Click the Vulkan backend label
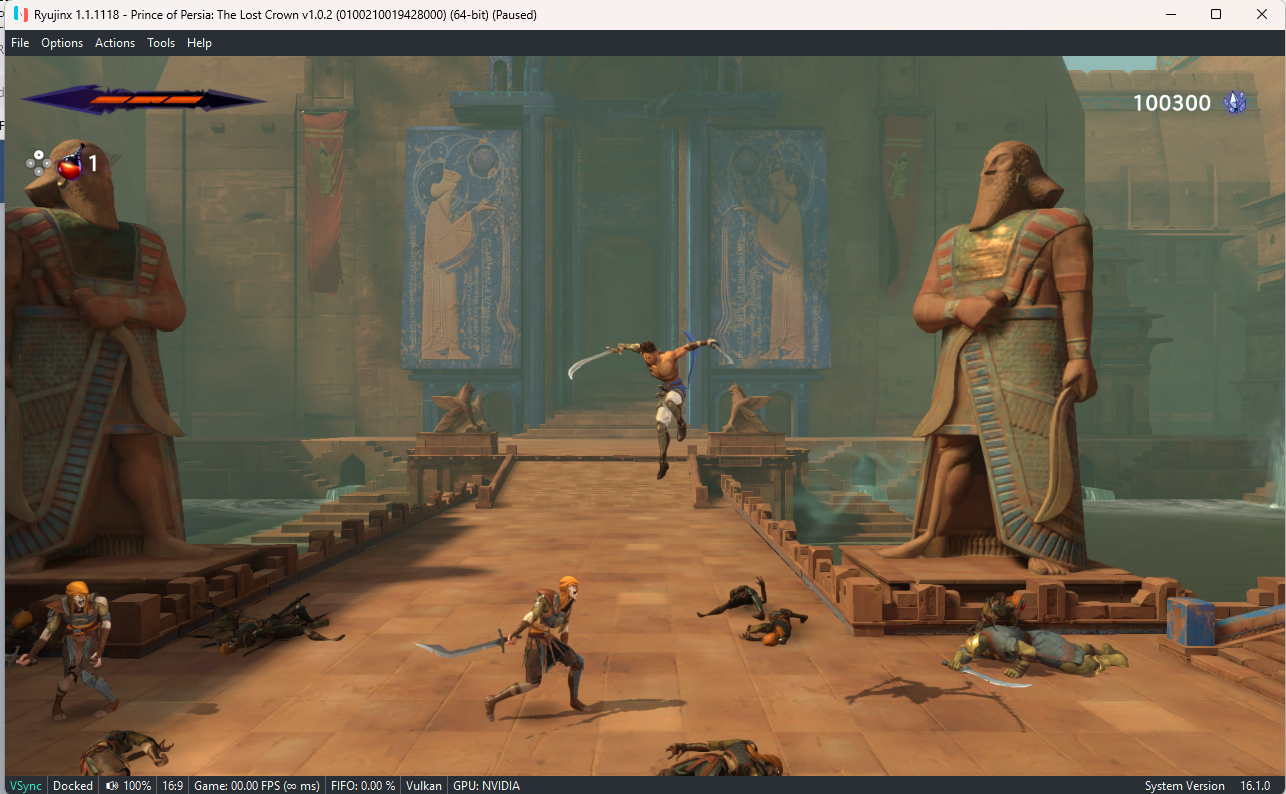 click(x=424, y=785)
